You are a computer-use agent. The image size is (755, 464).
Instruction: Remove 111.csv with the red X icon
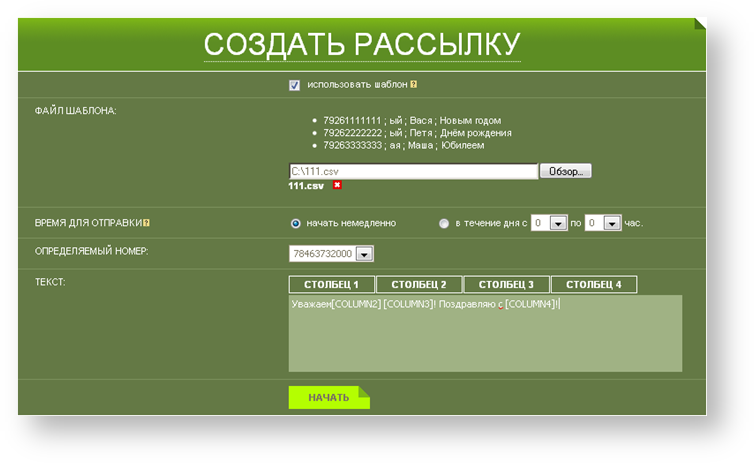pos(337,186)
